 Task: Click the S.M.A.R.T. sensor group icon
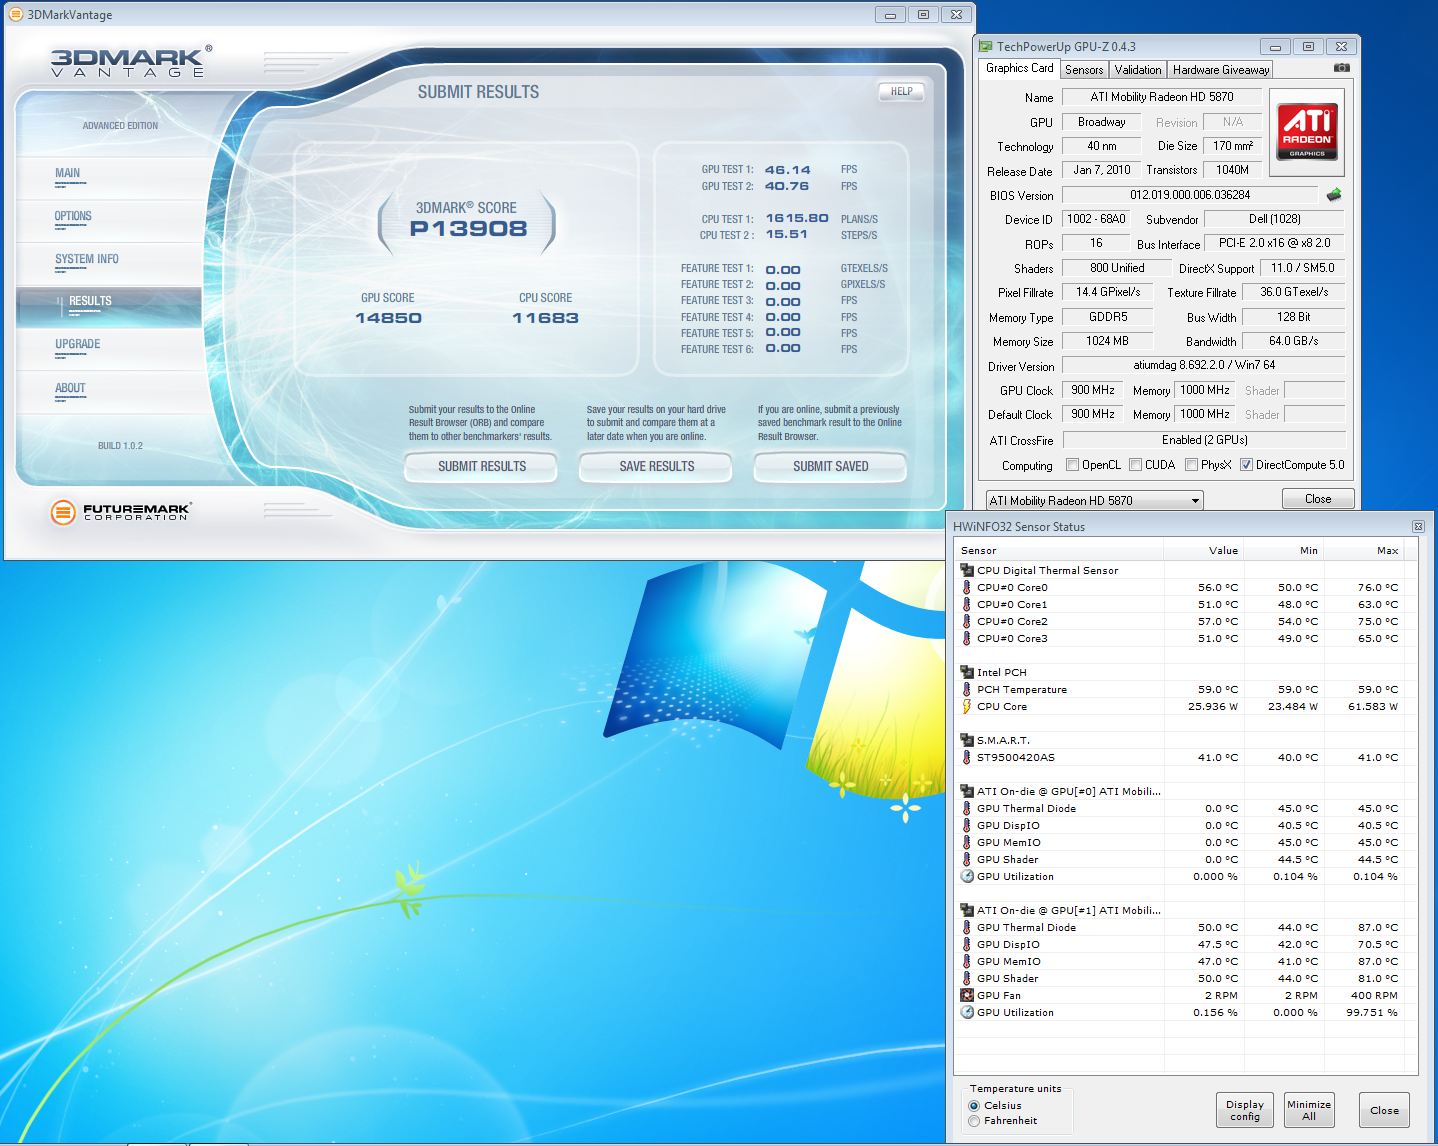tap(967, 740)
